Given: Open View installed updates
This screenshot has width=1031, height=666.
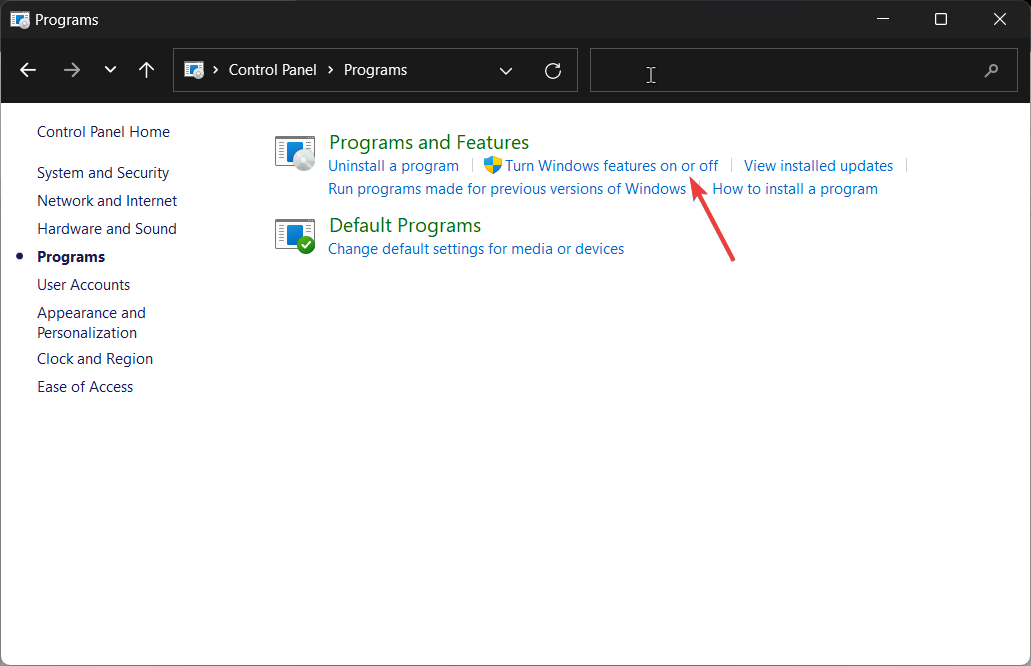Looking at the screenshot, I should click(x=818, y=165).
